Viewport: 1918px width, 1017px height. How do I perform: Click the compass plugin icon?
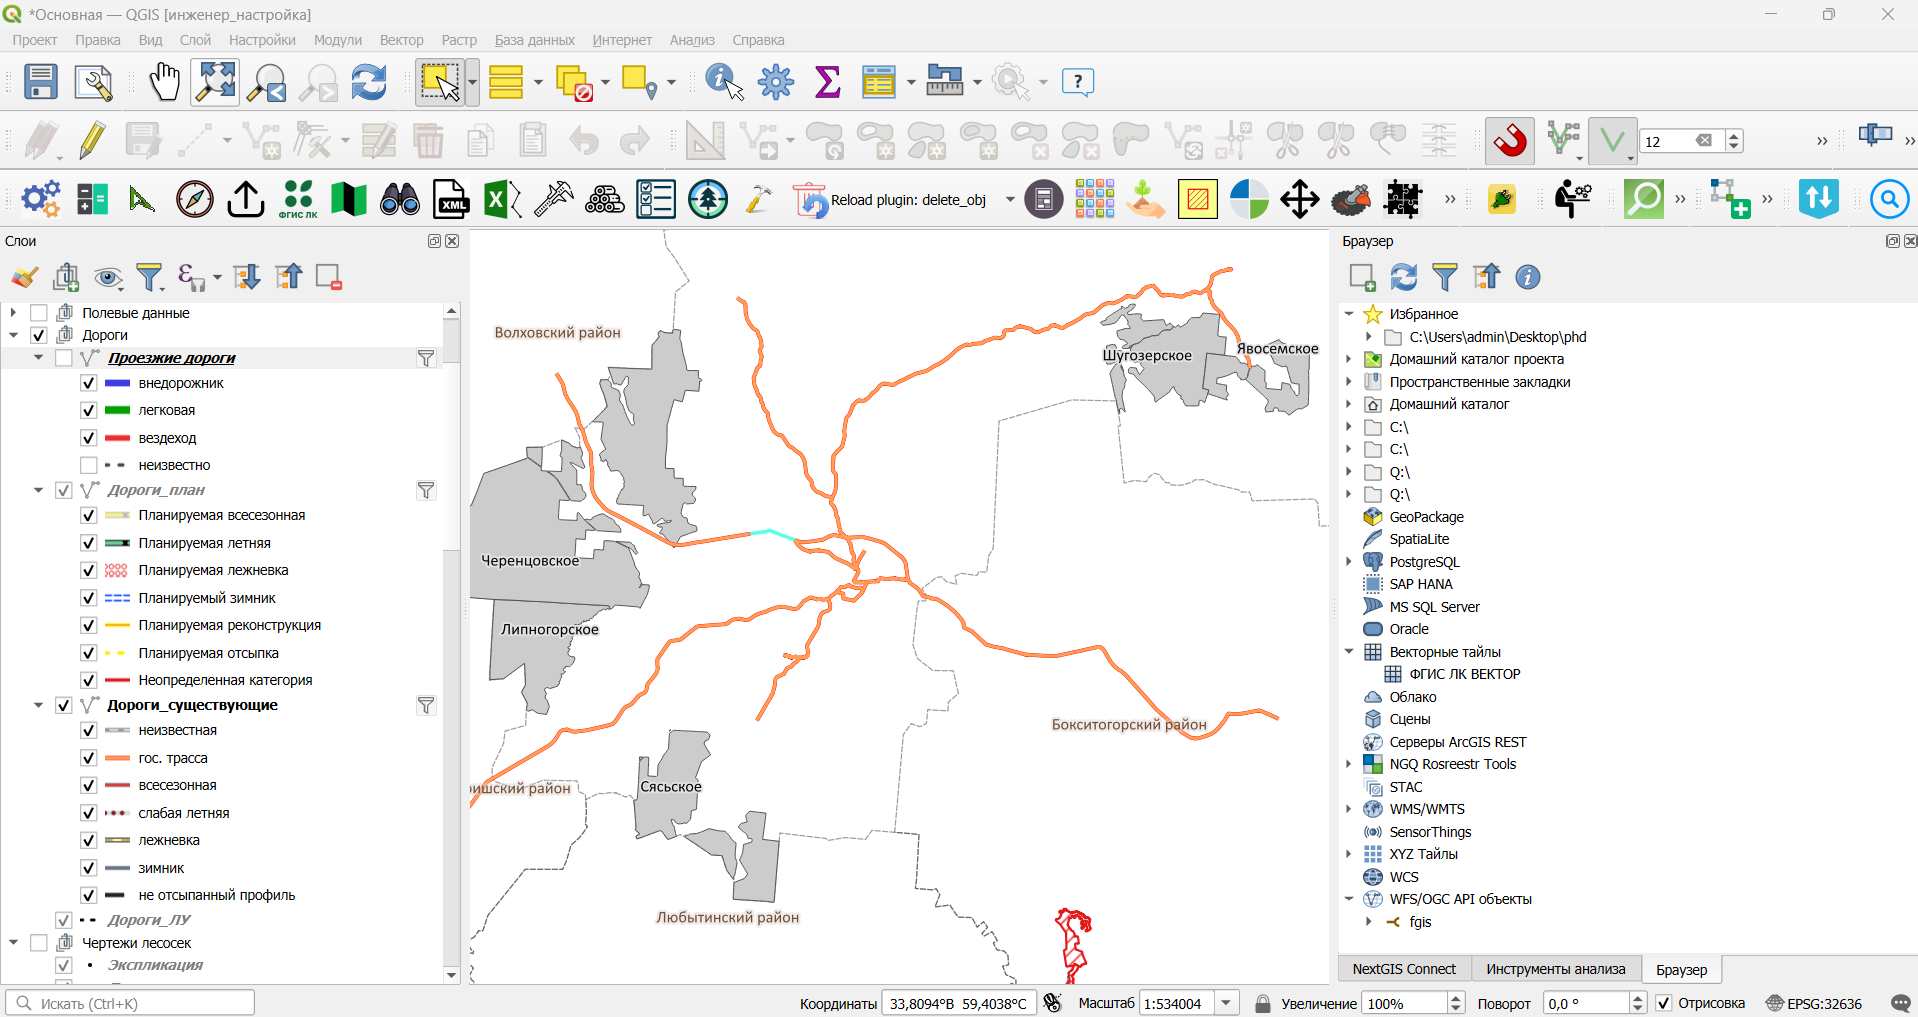195,200
